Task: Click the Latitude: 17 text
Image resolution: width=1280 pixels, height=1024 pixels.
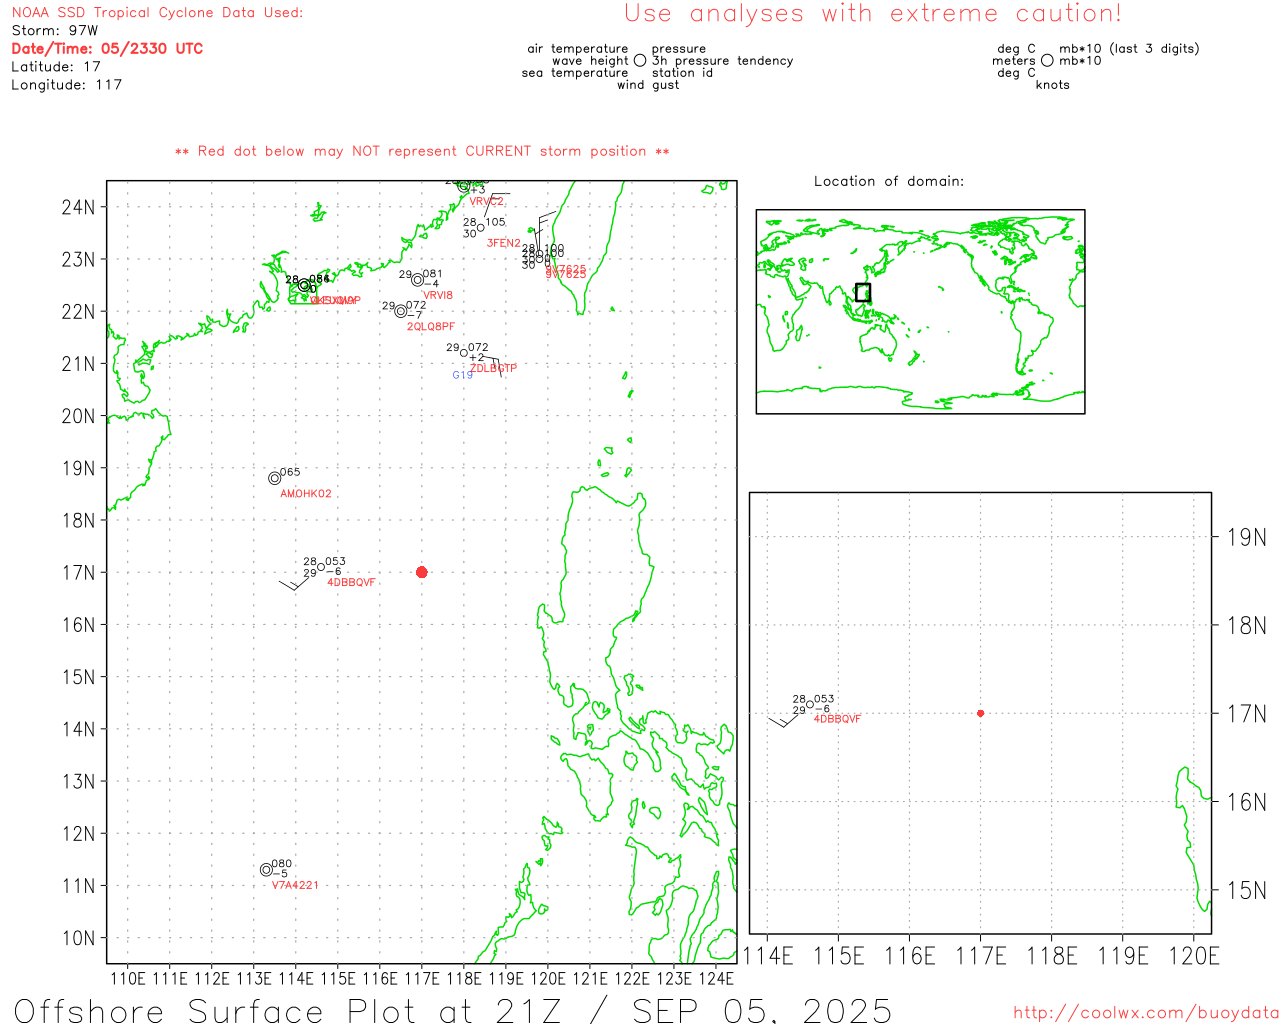Action: (x=56, y=67)
